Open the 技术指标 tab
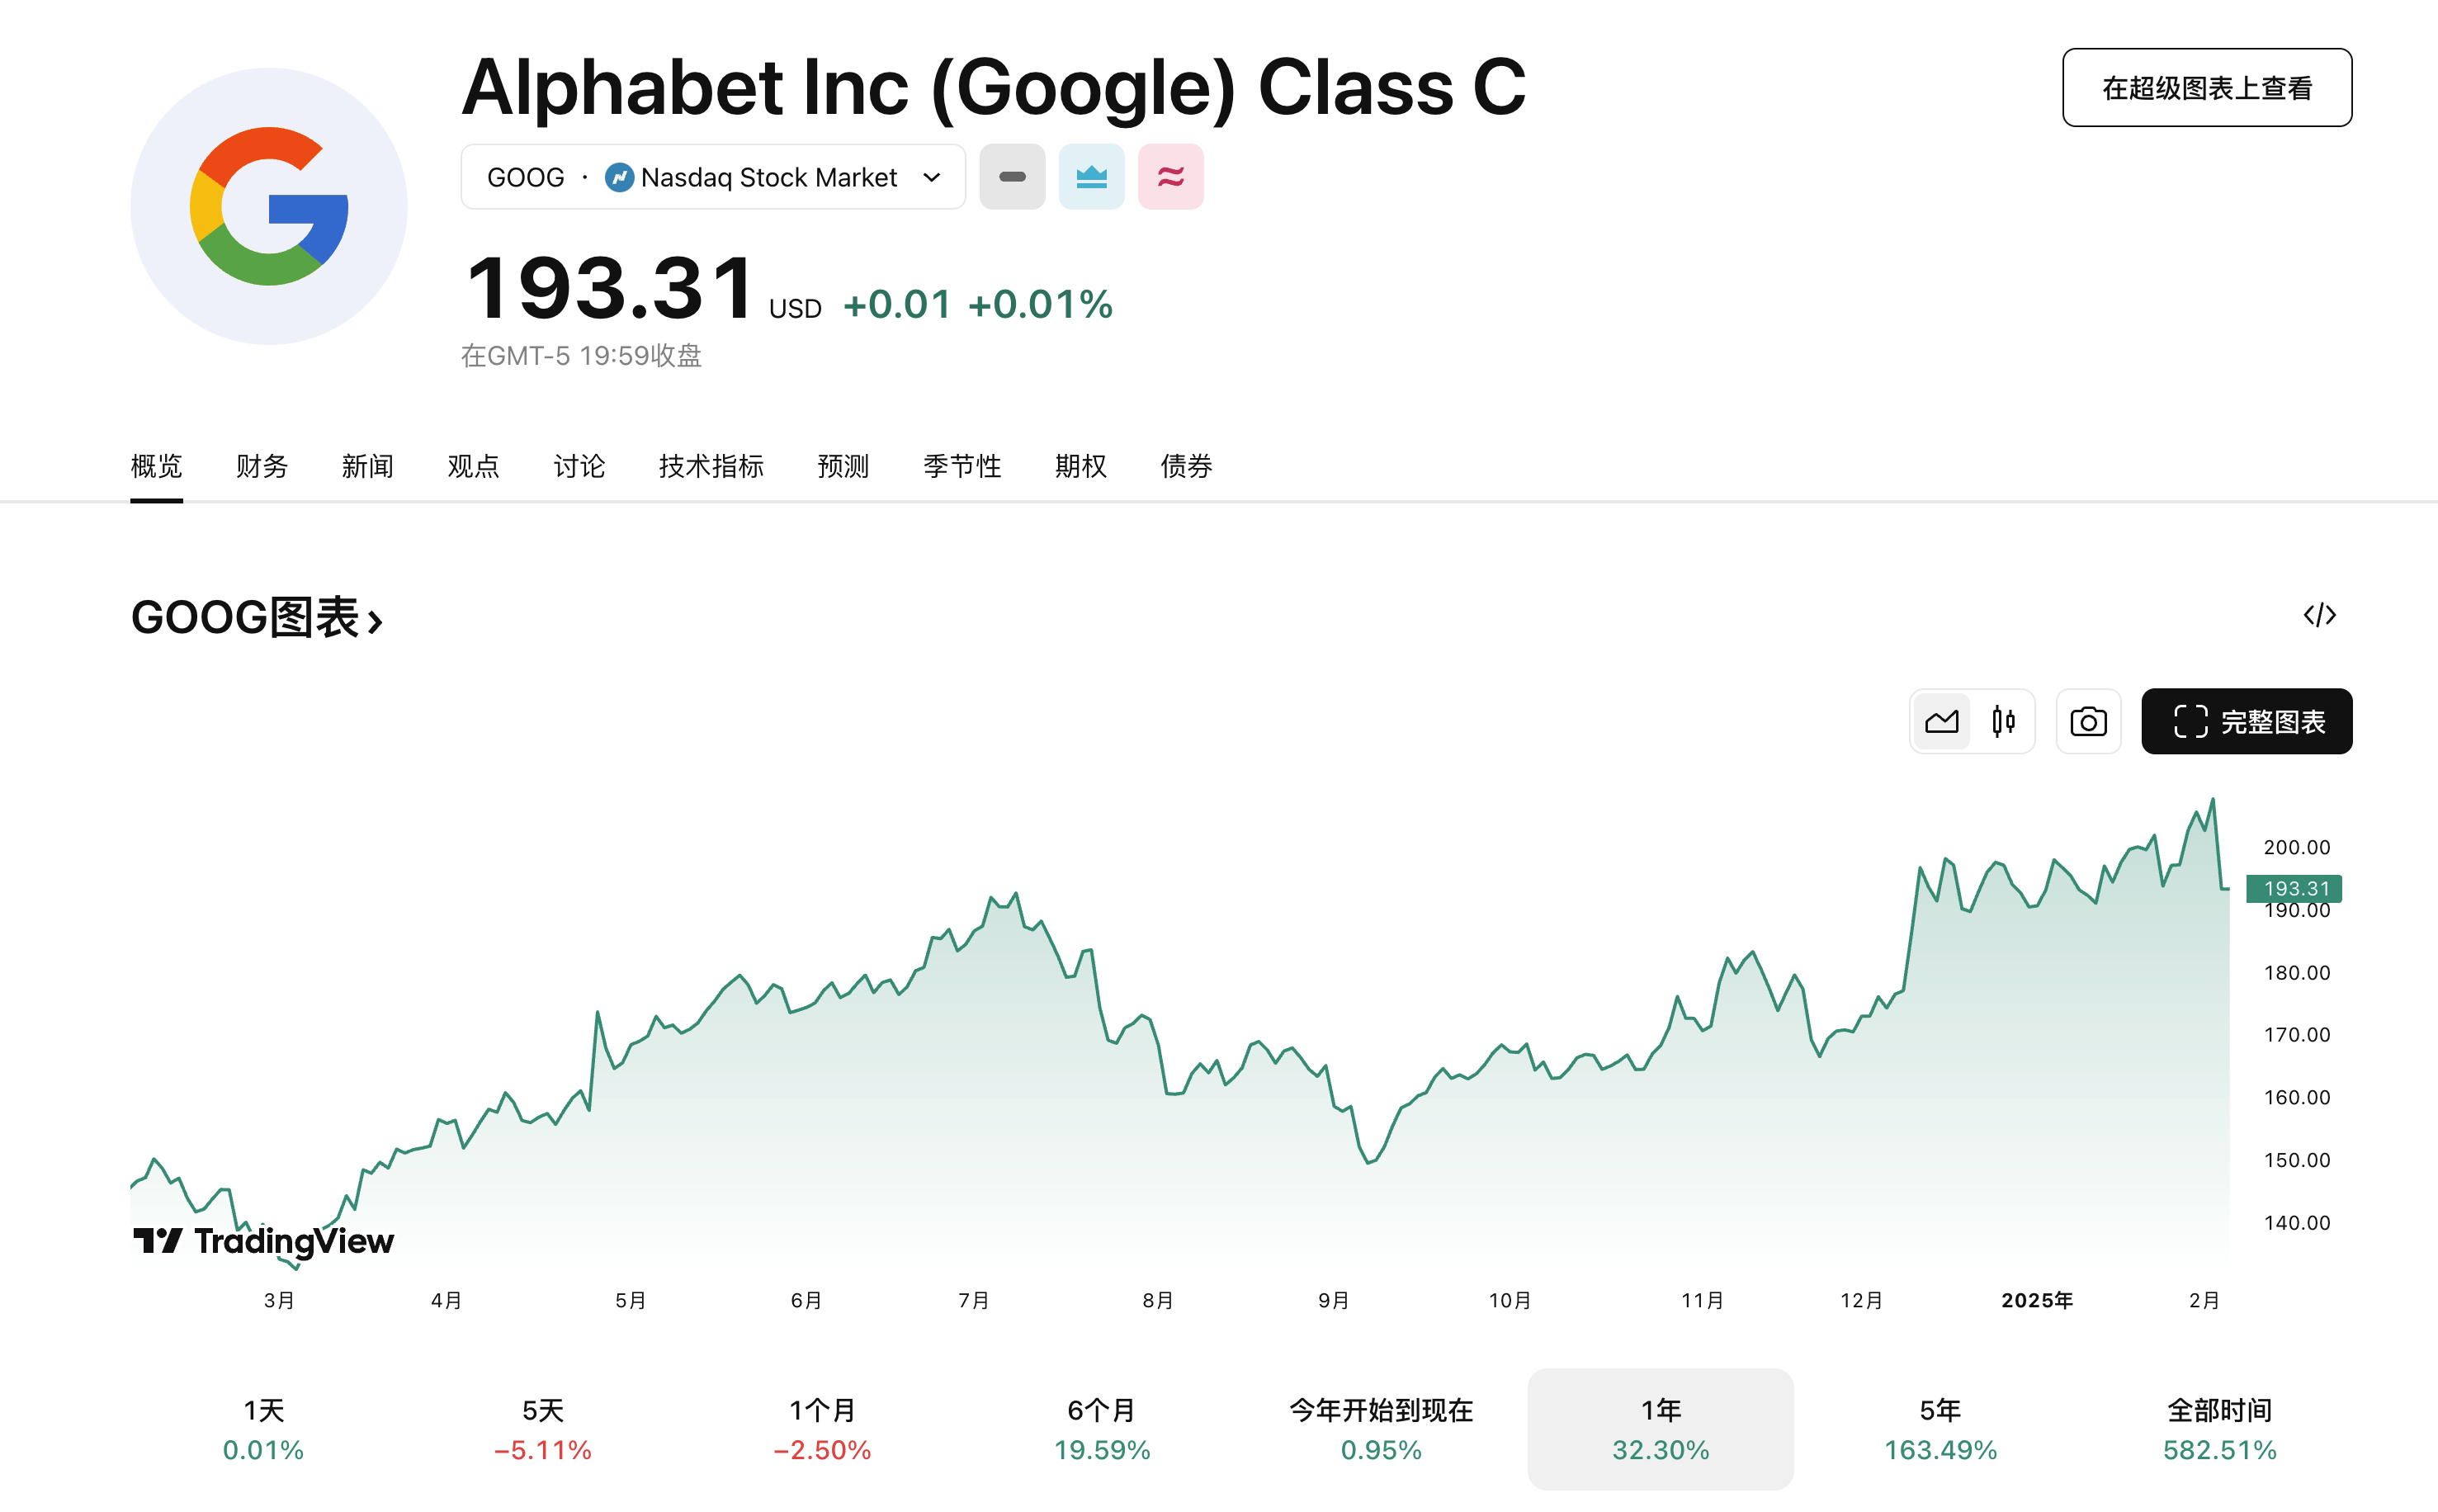This screenshot has height=1512, width=2438. 710,466
